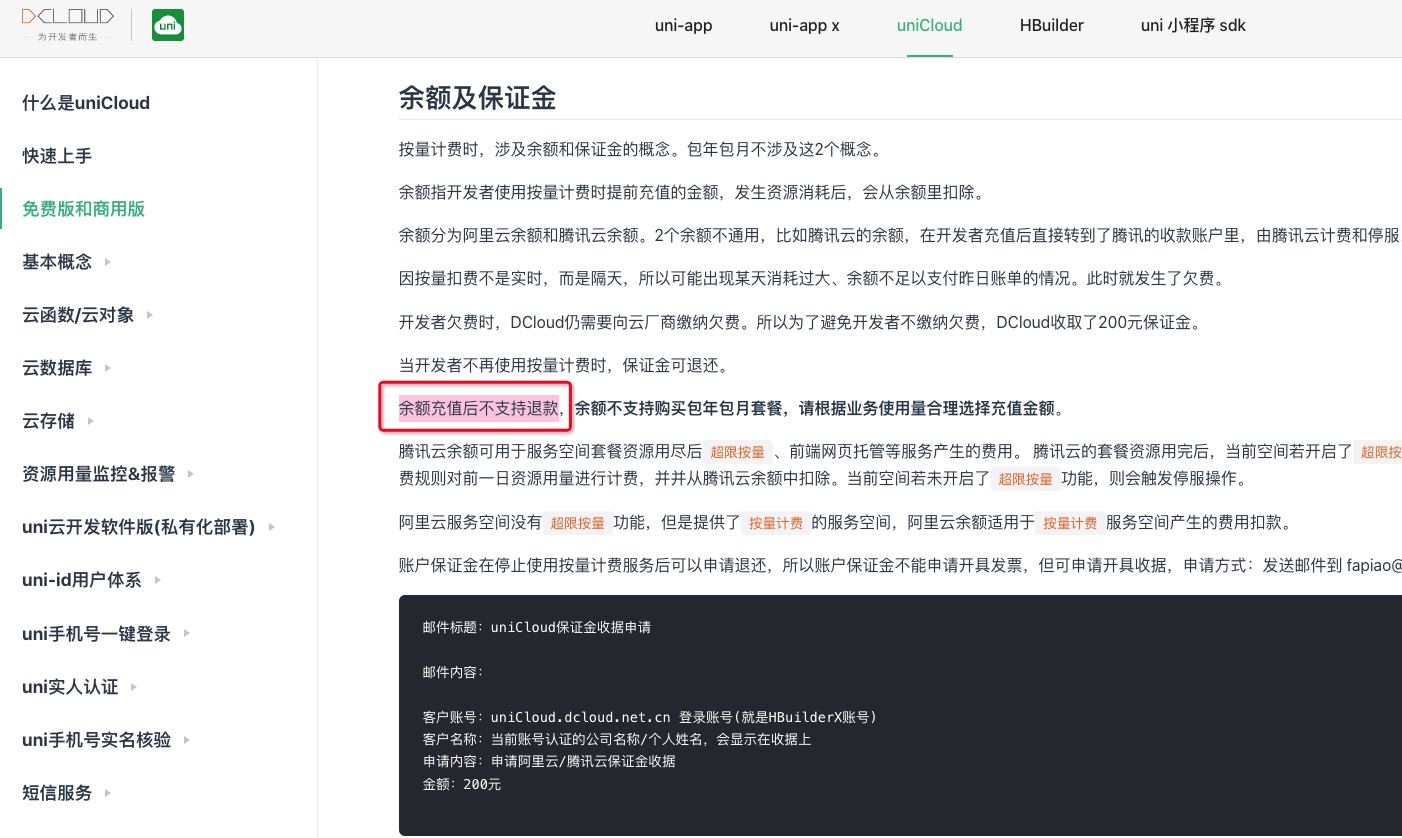Click the paragraph starting 余额指开发者使用按量计费时
The height and width of the screenshot is (838, 1402).
tap(691, 192)
